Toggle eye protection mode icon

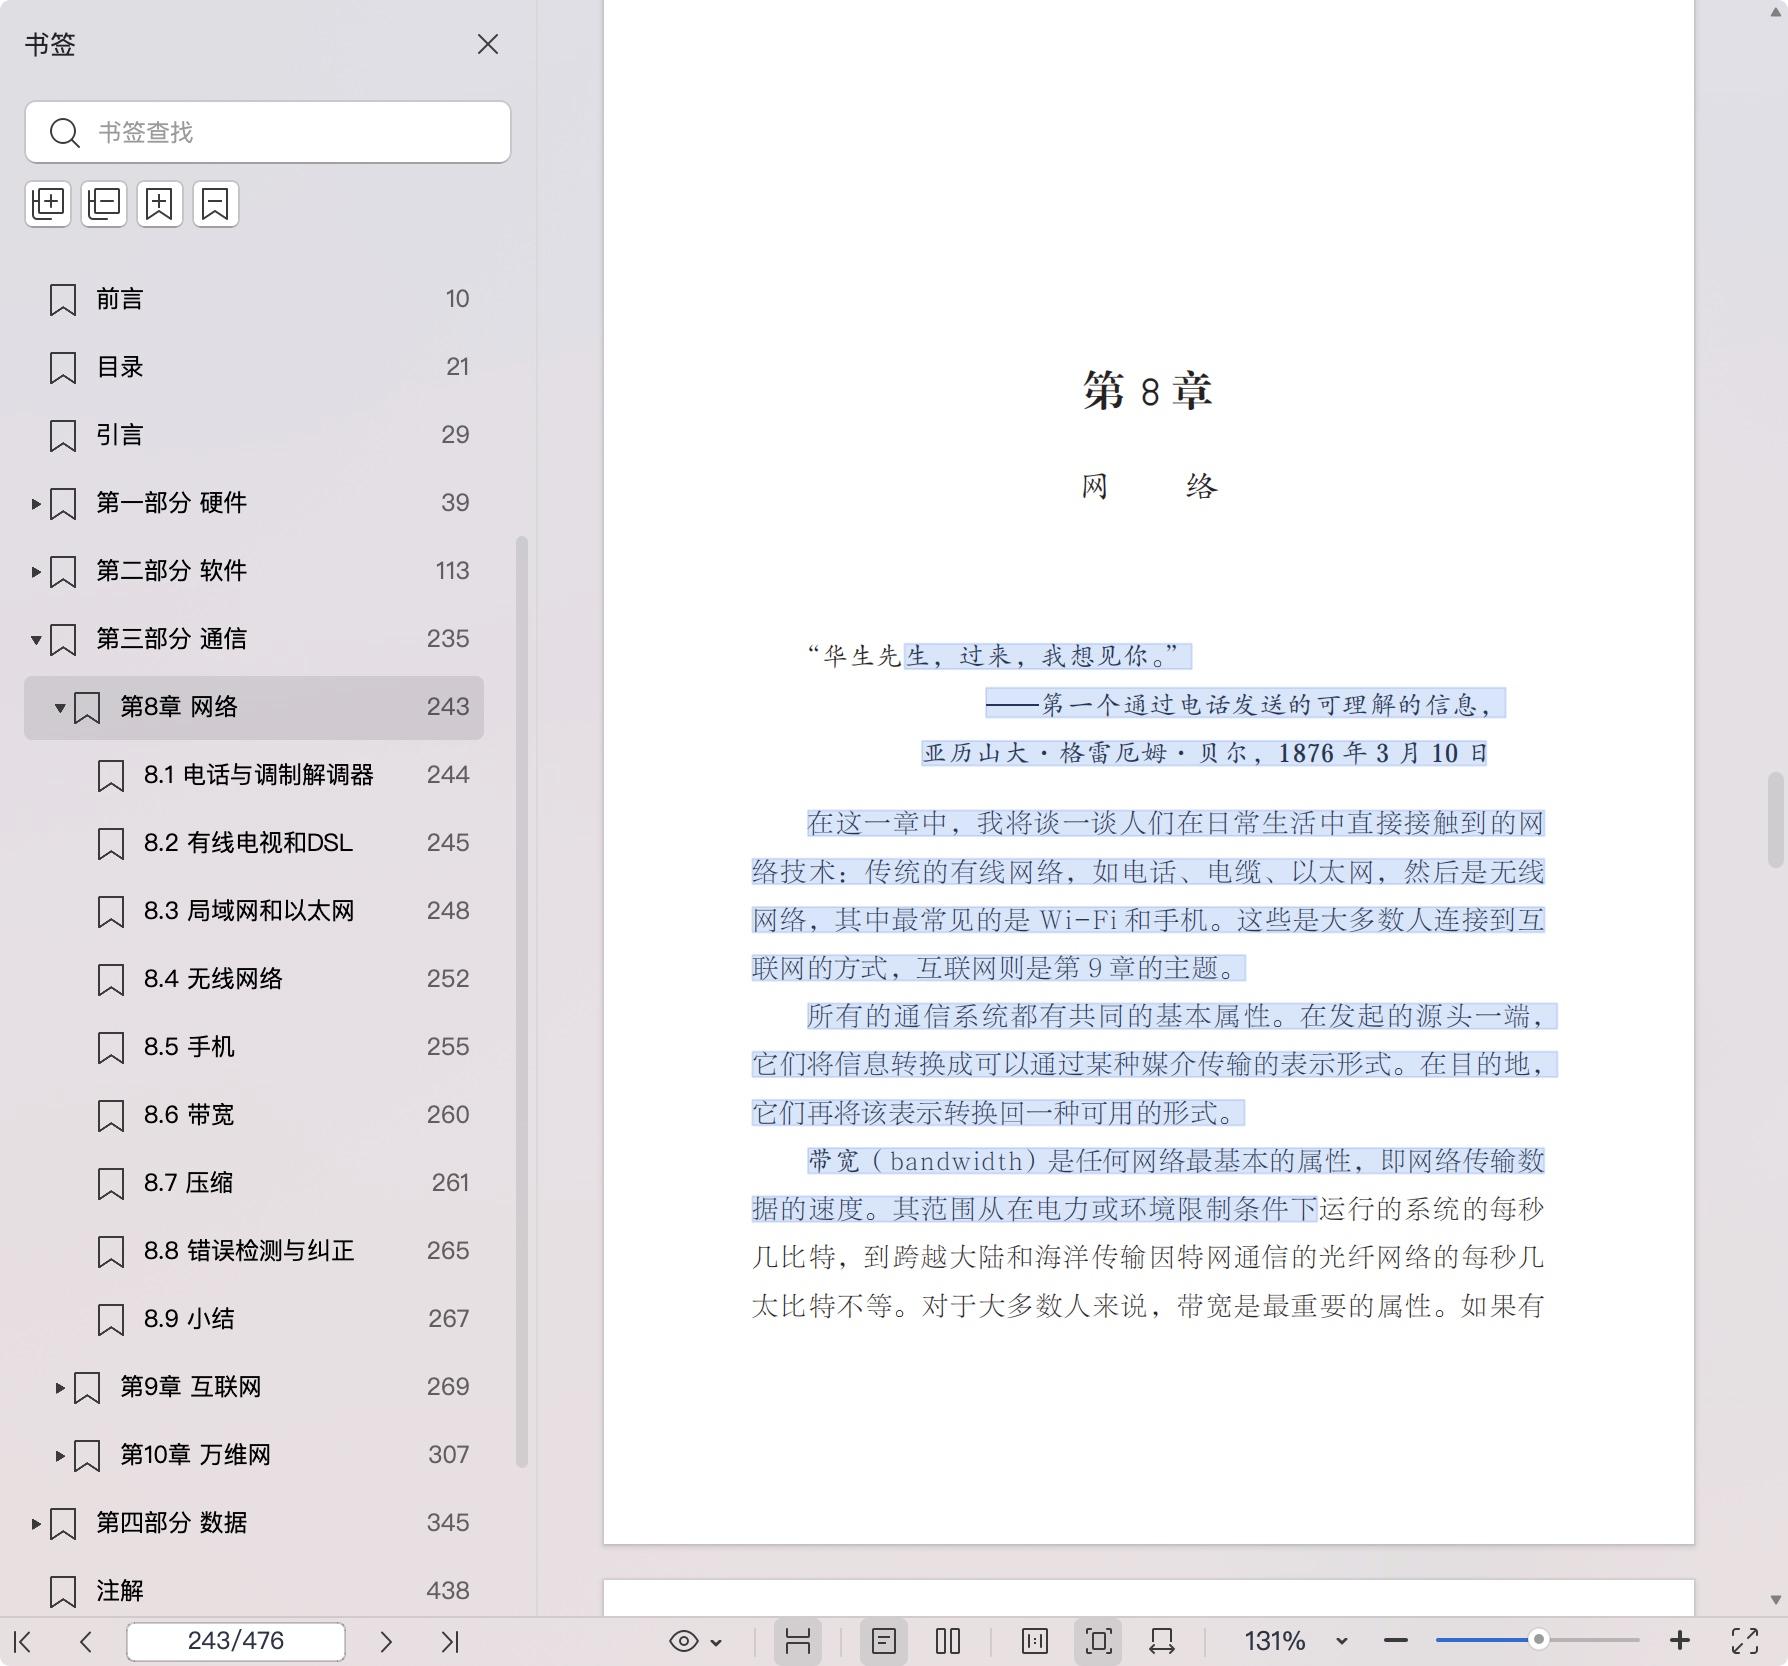(684, 1641)
